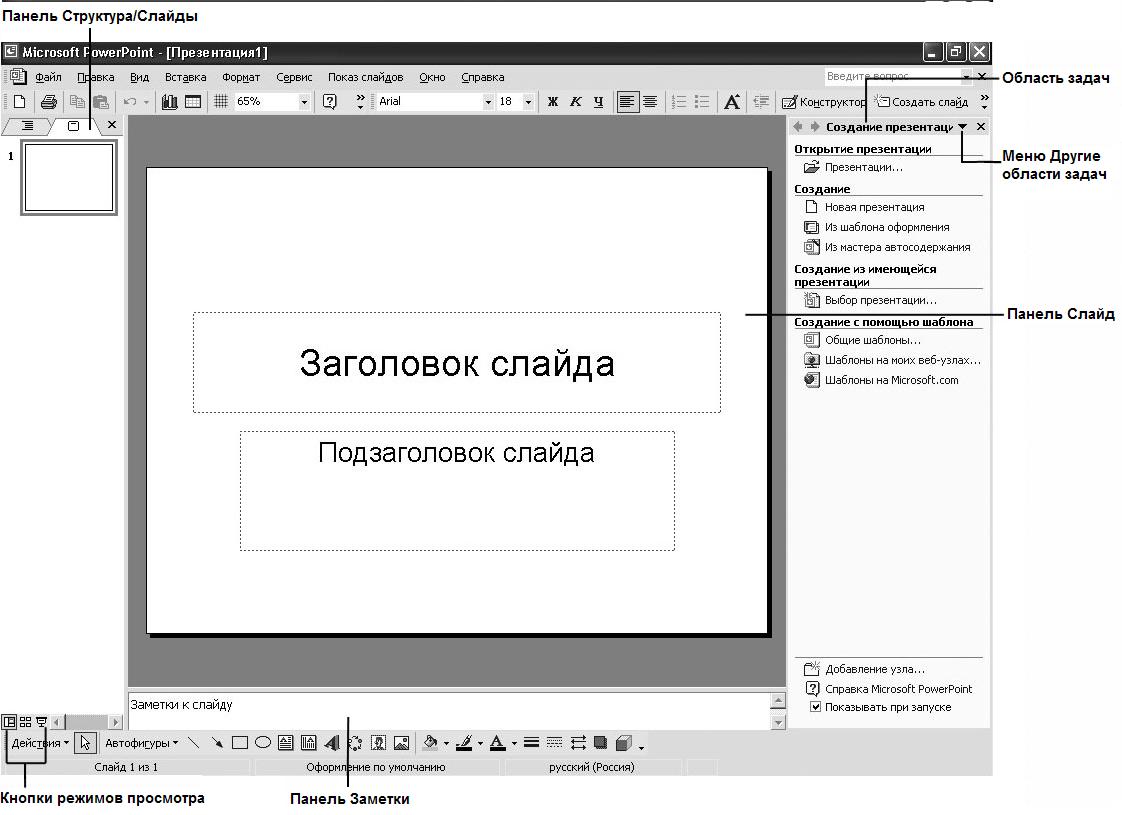Image resolution: width=1122 pixels, height=815 pixels.
Task: Click the New presentation toolbar icon
Action: tap(20, 102)
